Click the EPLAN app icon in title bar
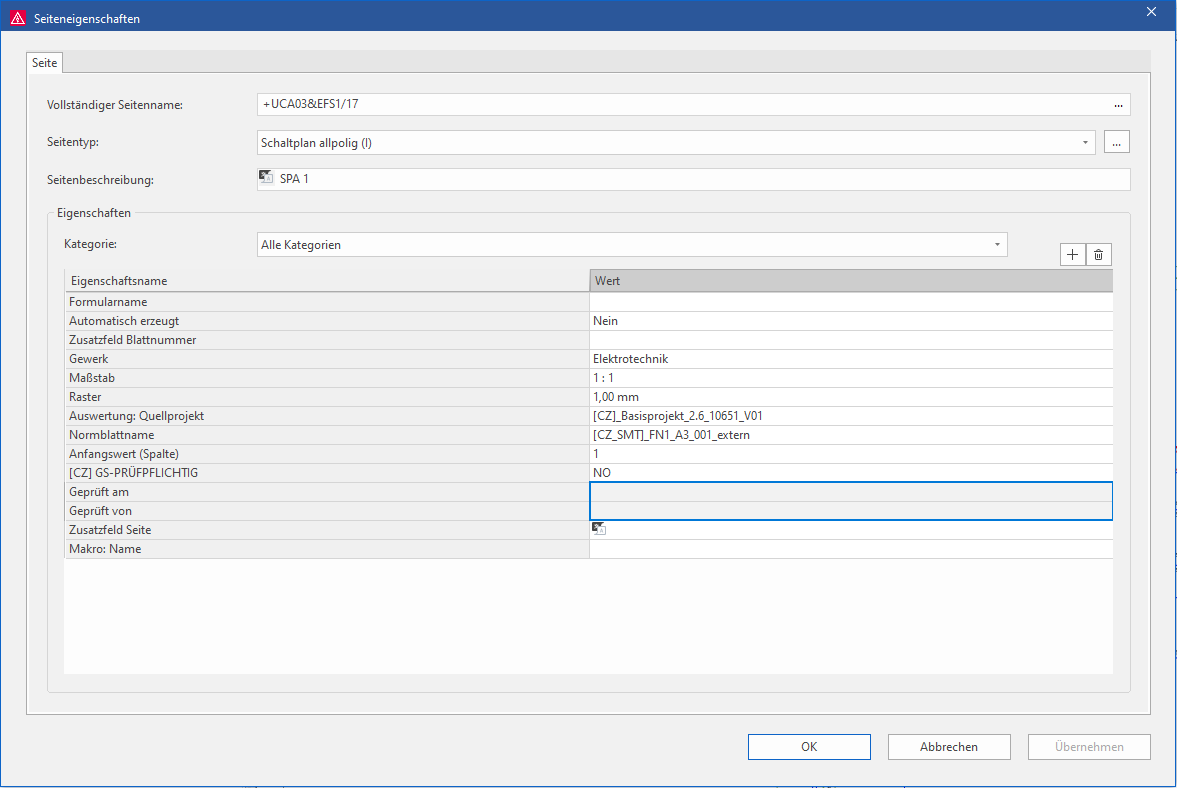This screenshot has height=788, width=1177. [x=17, y=16]
